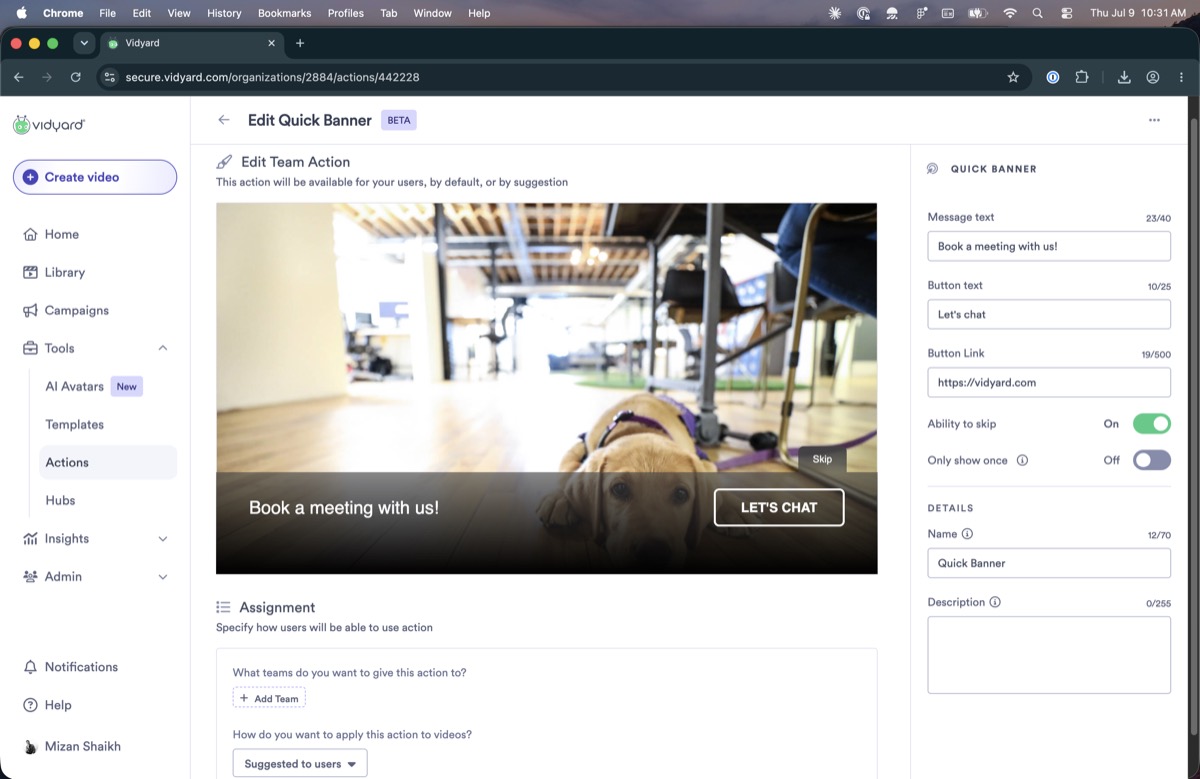Click the Chrome downloads icon

pyautogui.click(x=1124, y=77)
